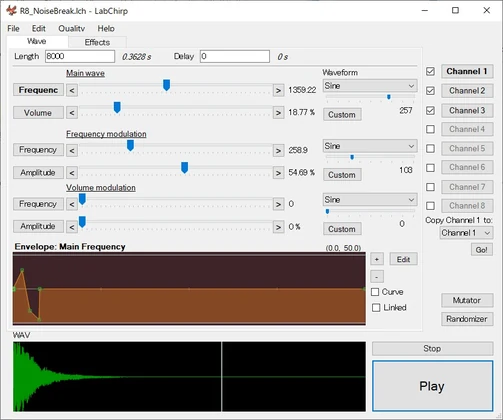Remove envelope point with minus button
Screen dimensions: 503x420
click(377, 277)
